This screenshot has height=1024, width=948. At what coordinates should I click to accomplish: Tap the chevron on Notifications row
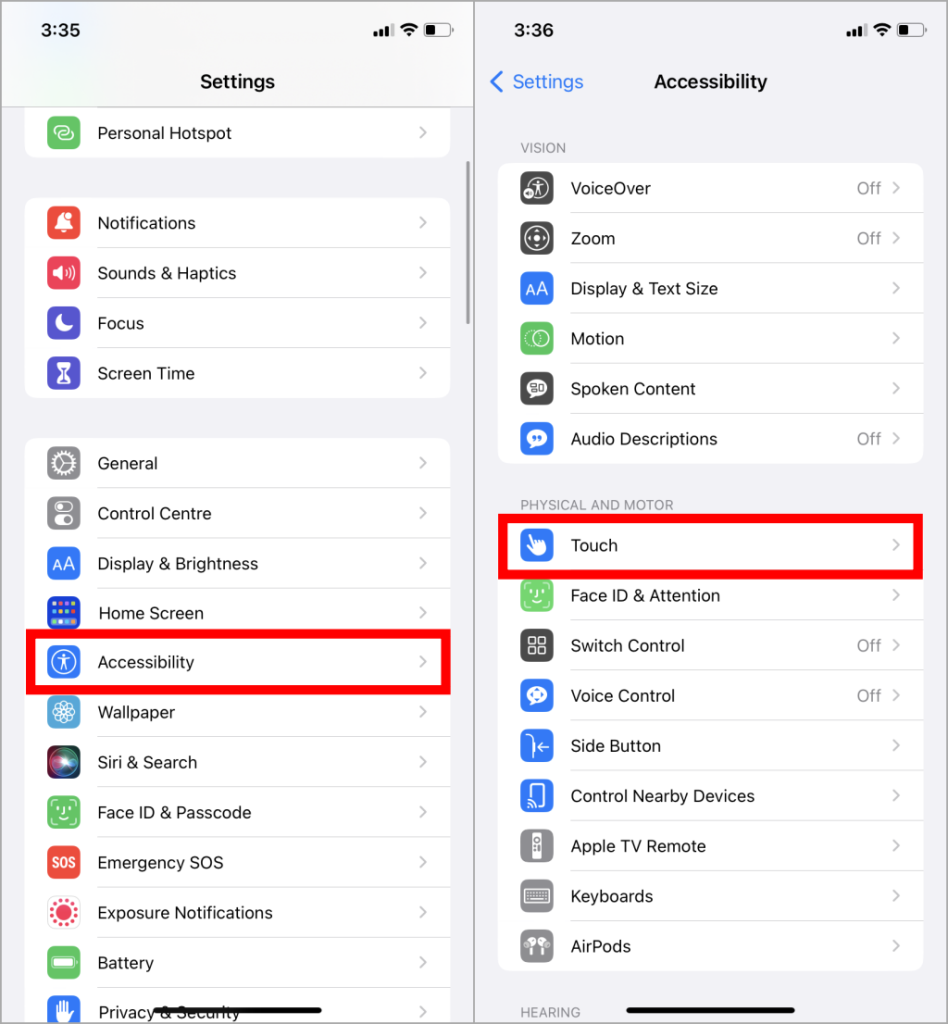pos(423,223)
